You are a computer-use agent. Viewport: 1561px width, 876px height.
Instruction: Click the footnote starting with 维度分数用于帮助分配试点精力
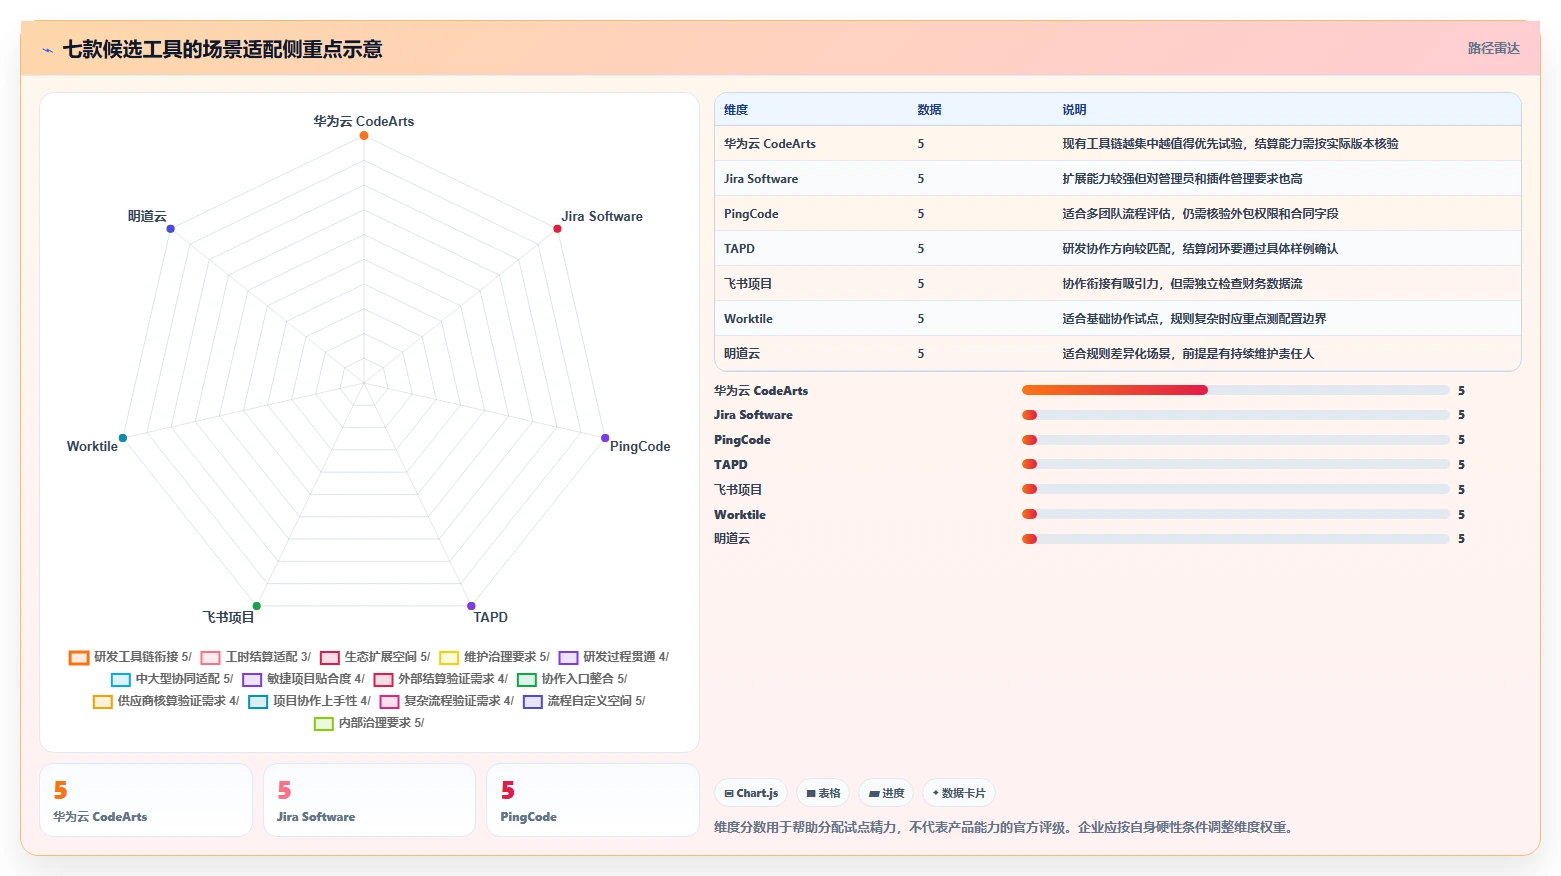[1005, 827]
